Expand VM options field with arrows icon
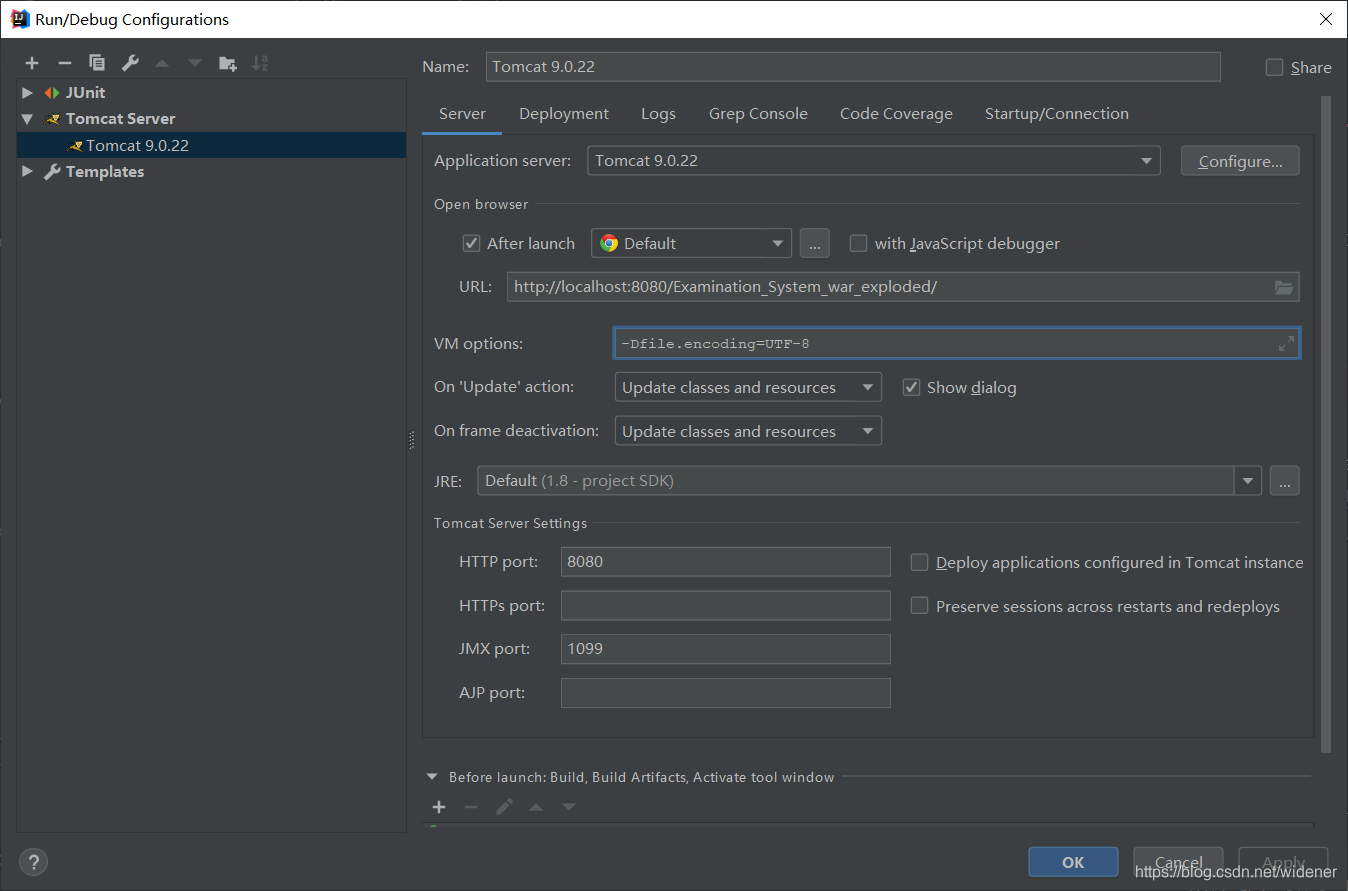The height and width of the screenshot is (891, 1348). (x=1286, y=344)
